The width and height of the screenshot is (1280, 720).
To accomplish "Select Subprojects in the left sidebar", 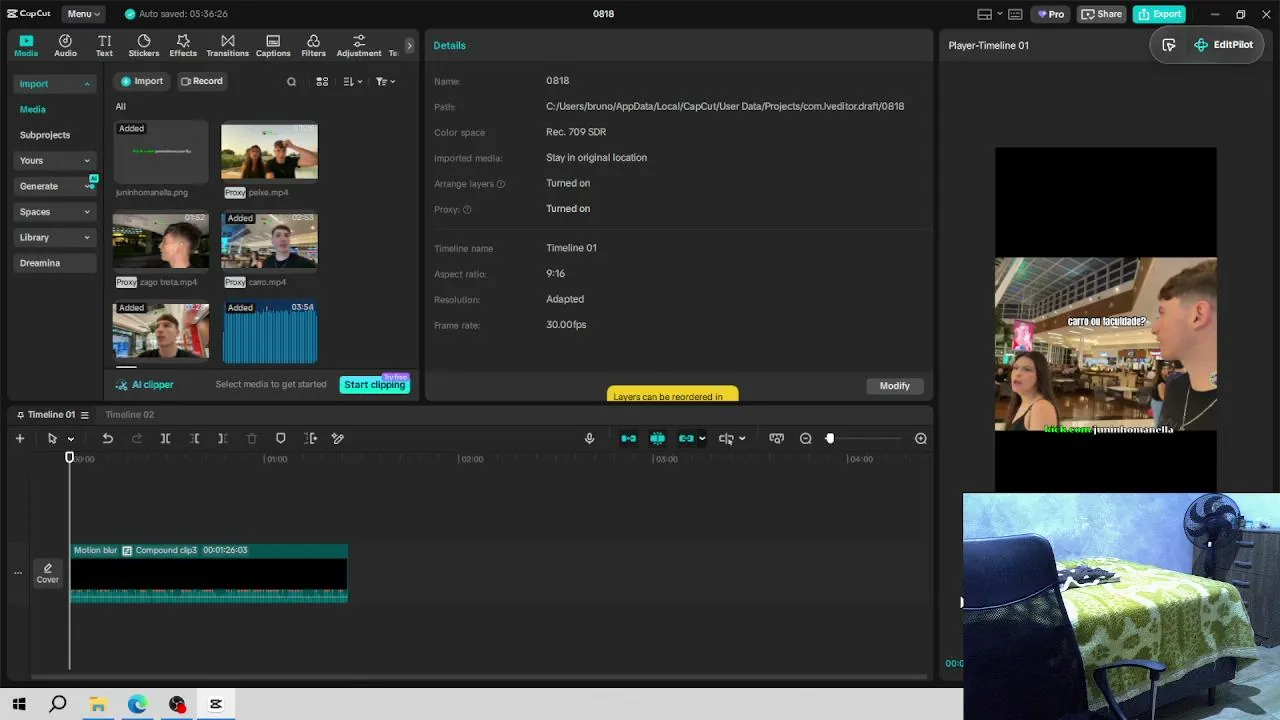I will click(45, 135).
